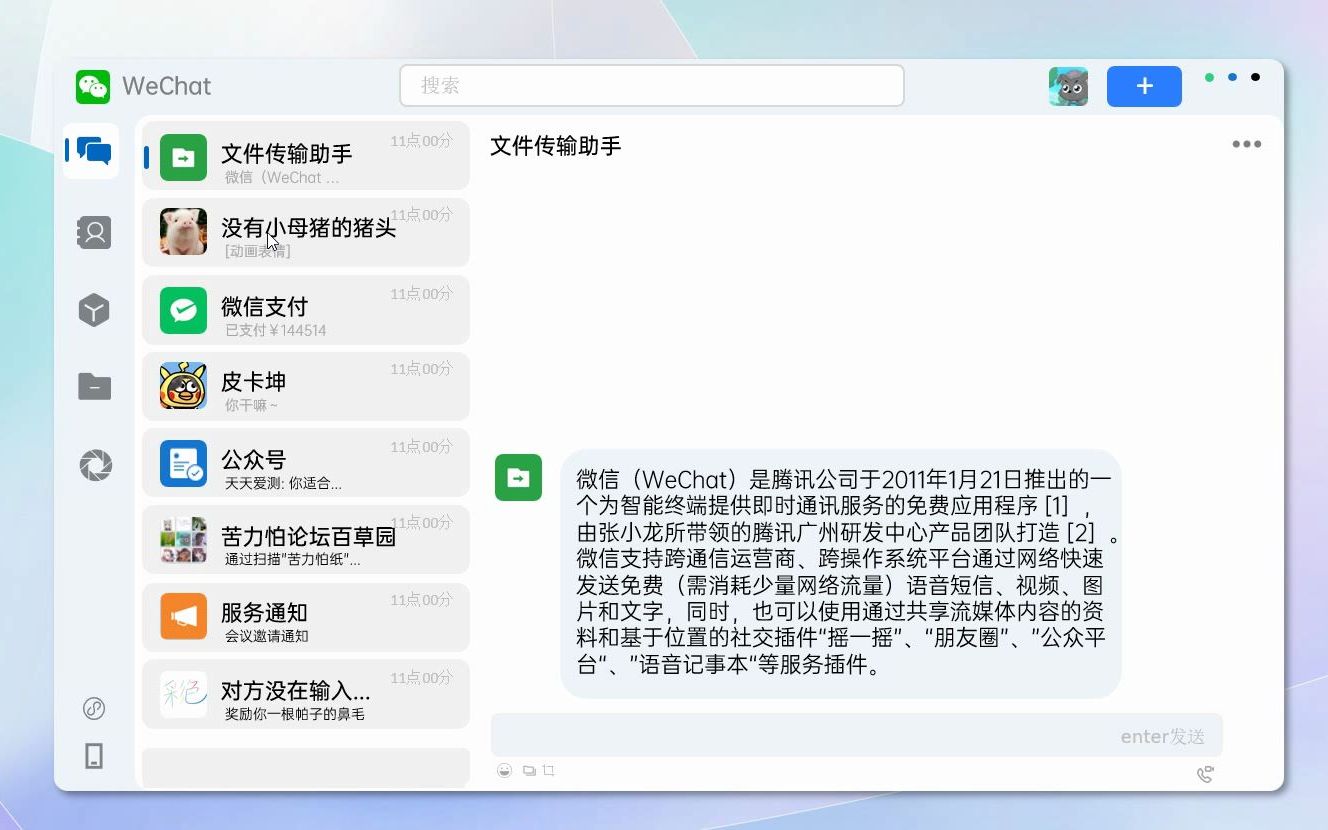Click the blue 公众号 document icon

tap(183, 463)
